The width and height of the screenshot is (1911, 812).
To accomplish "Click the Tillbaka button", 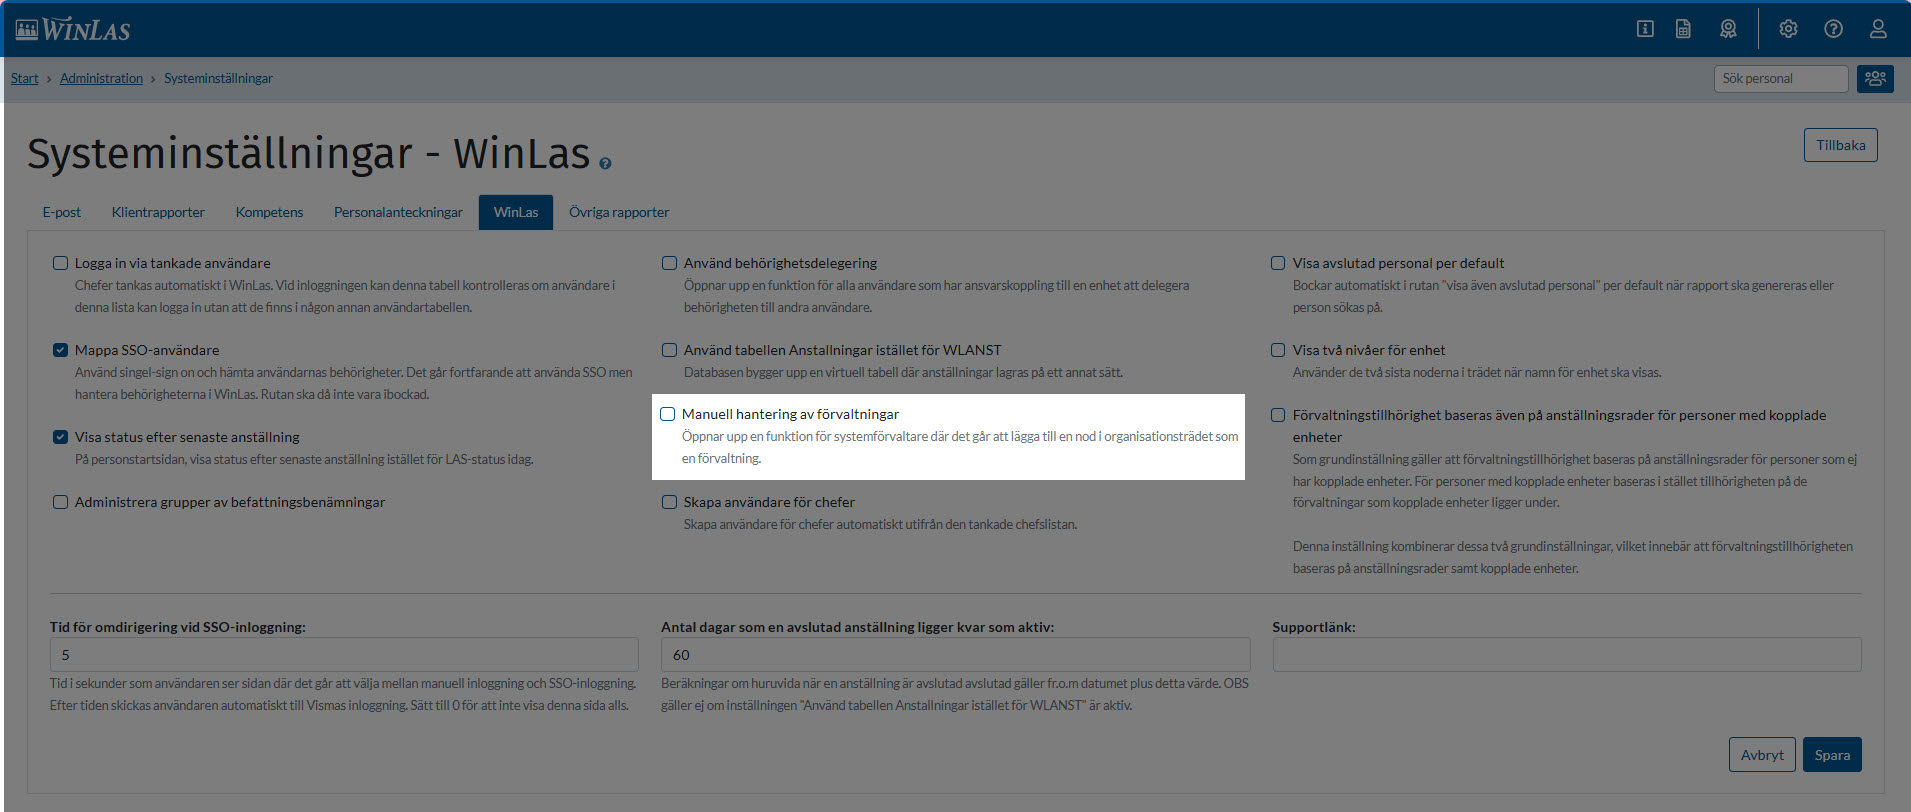I will (x=1840, y=145).
